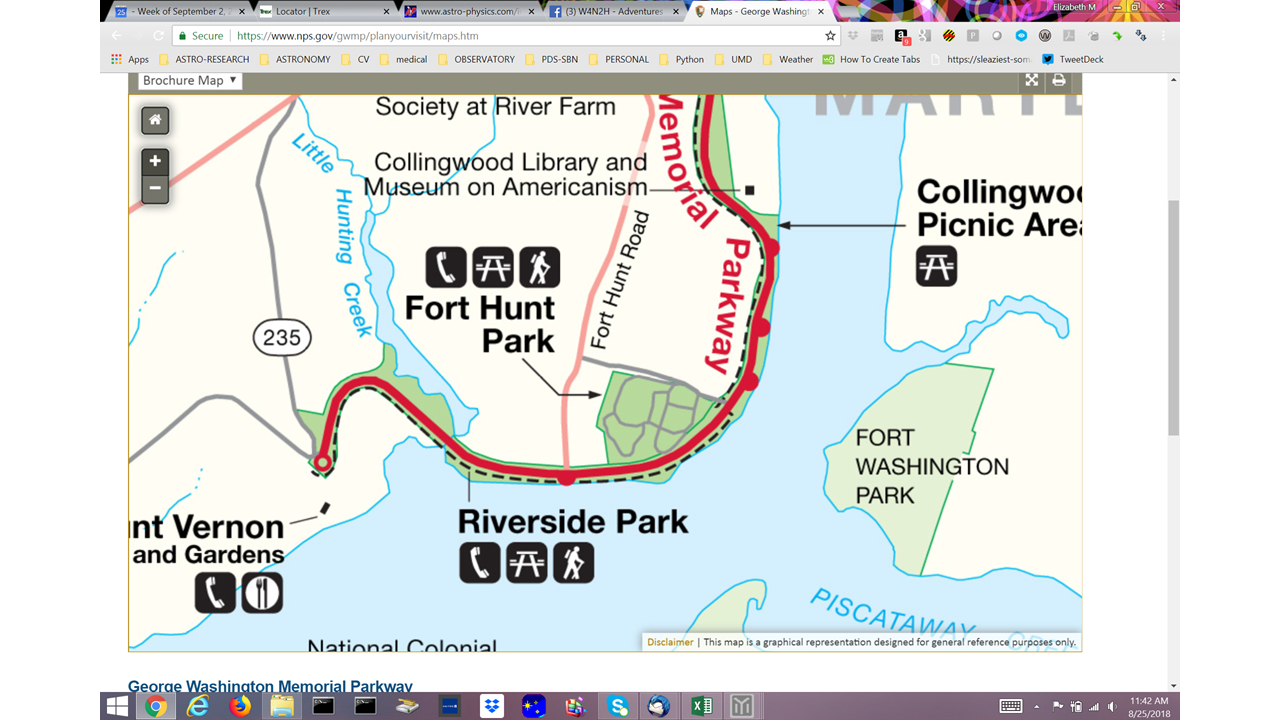Image resolution: width=1280 pixels, height=720 pixels.
Task: Click Mount Vernon food service icon
Action: 262,593
